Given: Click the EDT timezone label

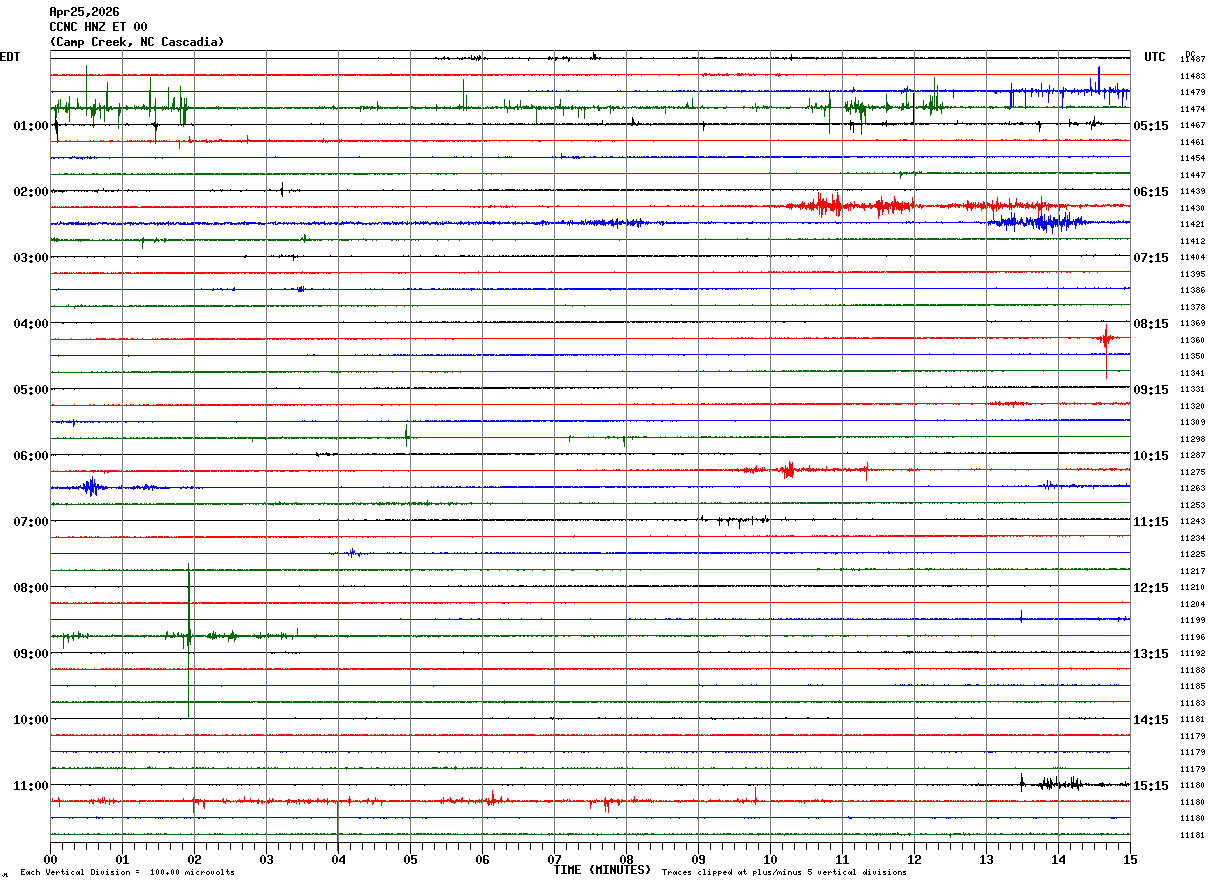Looking at the screenshot, I should tap(10, 57).
